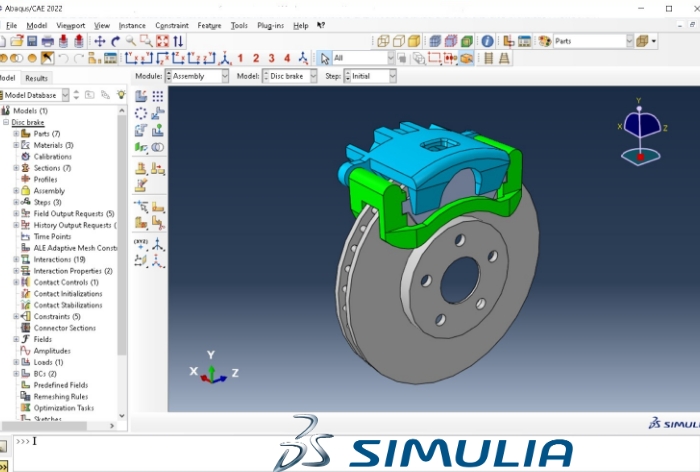Open the Viewport menu
The height and width of the screenshot is (472, 700).
pyautogui.click(x=71, y=25)
